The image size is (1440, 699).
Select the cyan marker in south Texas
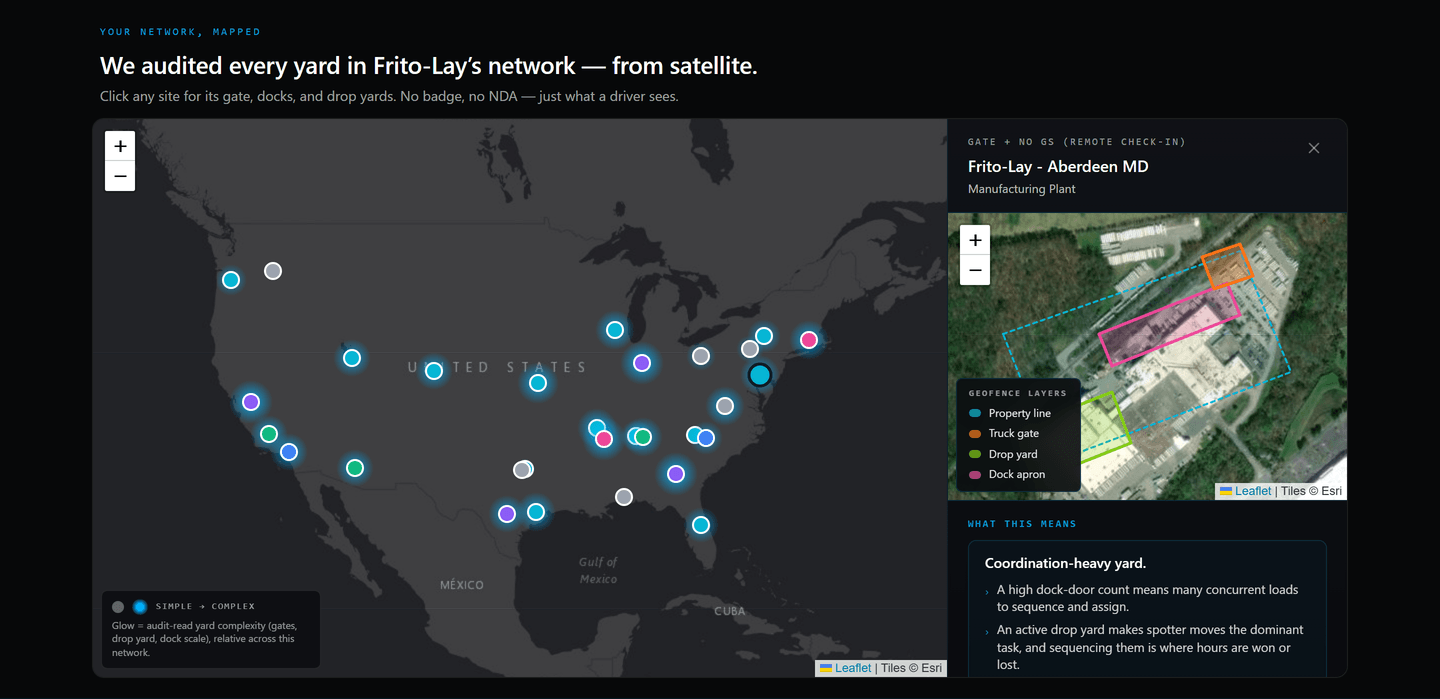[536, 512]
